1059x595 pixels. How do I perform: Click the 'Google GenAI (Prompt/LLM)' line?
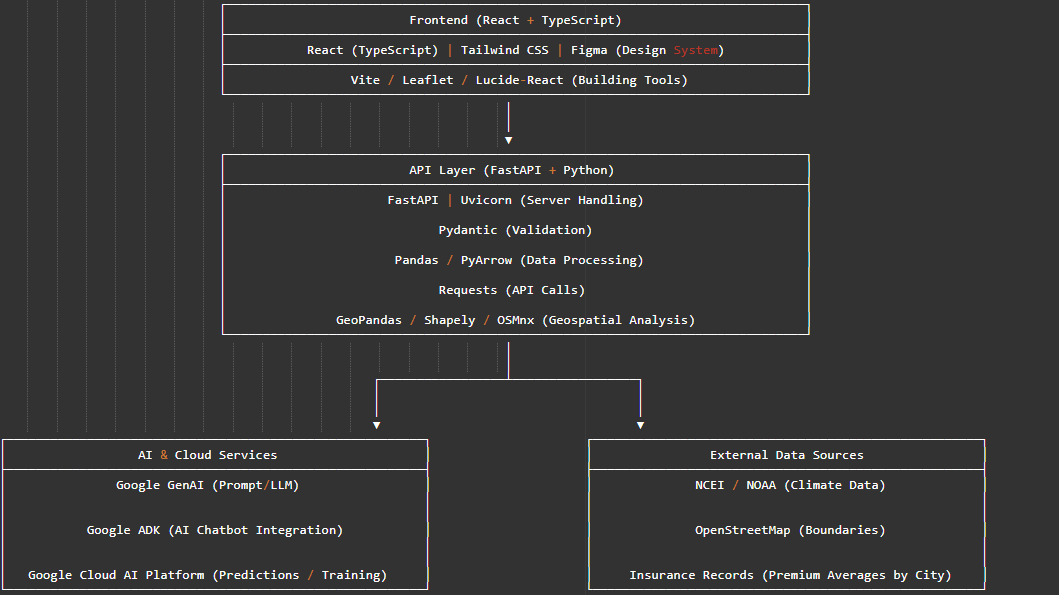207,485
